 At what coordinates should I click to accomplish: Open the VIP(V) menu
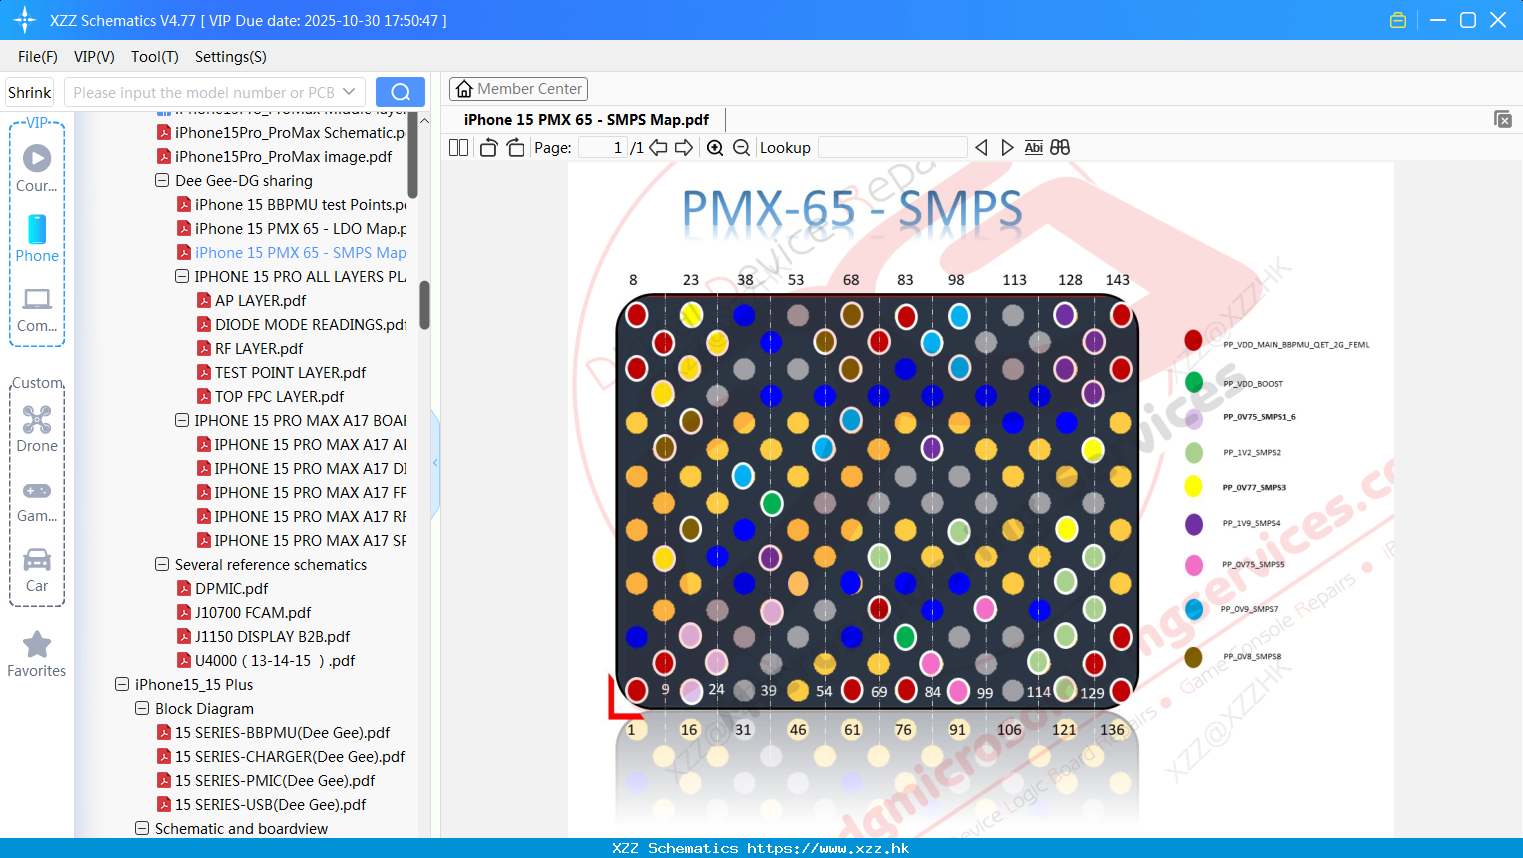pos(94,57)
